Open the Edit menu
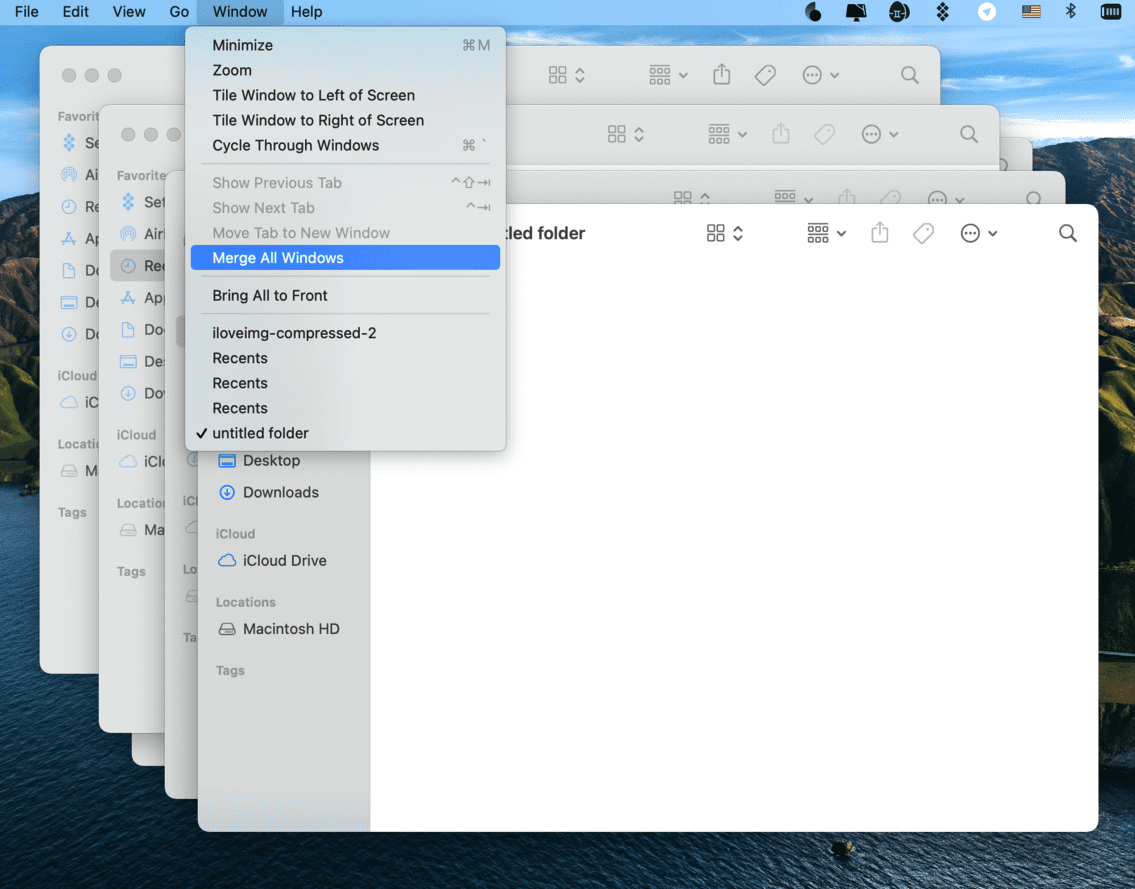 click(x=75, y=12)
